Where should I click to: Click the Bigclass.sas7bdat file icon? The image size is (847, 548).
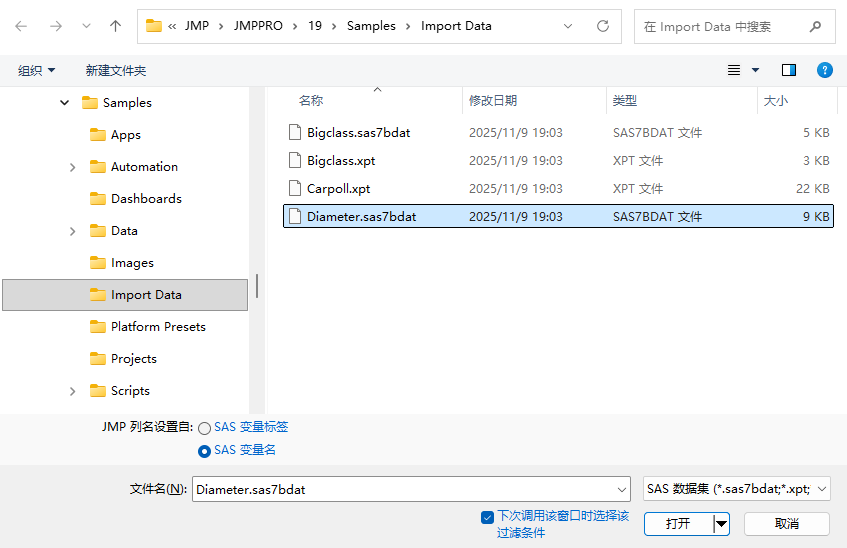pyautogui.click(x=294, y=132)
